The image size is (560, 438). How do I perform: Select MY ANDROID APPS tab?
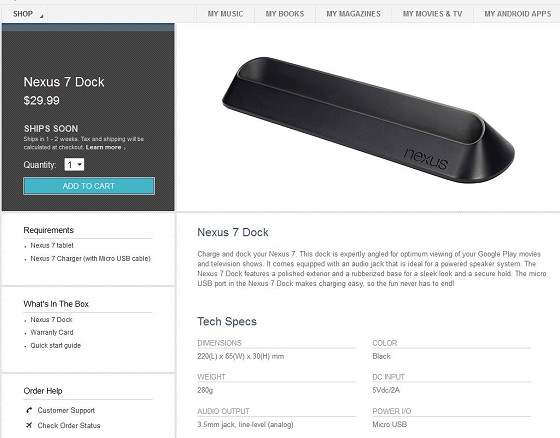pyautogui.click(x=518, y=14)
